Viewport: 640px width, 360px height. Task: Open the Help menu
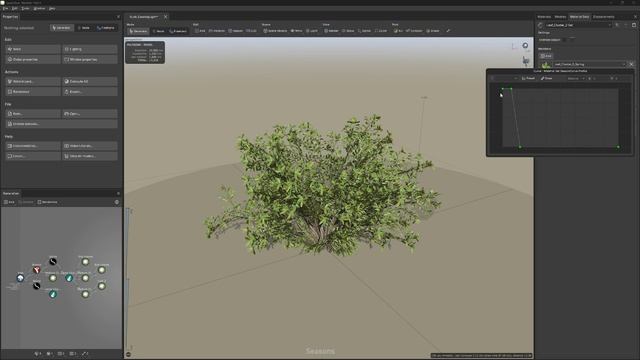pyautogui.click(x=52, y=9)
